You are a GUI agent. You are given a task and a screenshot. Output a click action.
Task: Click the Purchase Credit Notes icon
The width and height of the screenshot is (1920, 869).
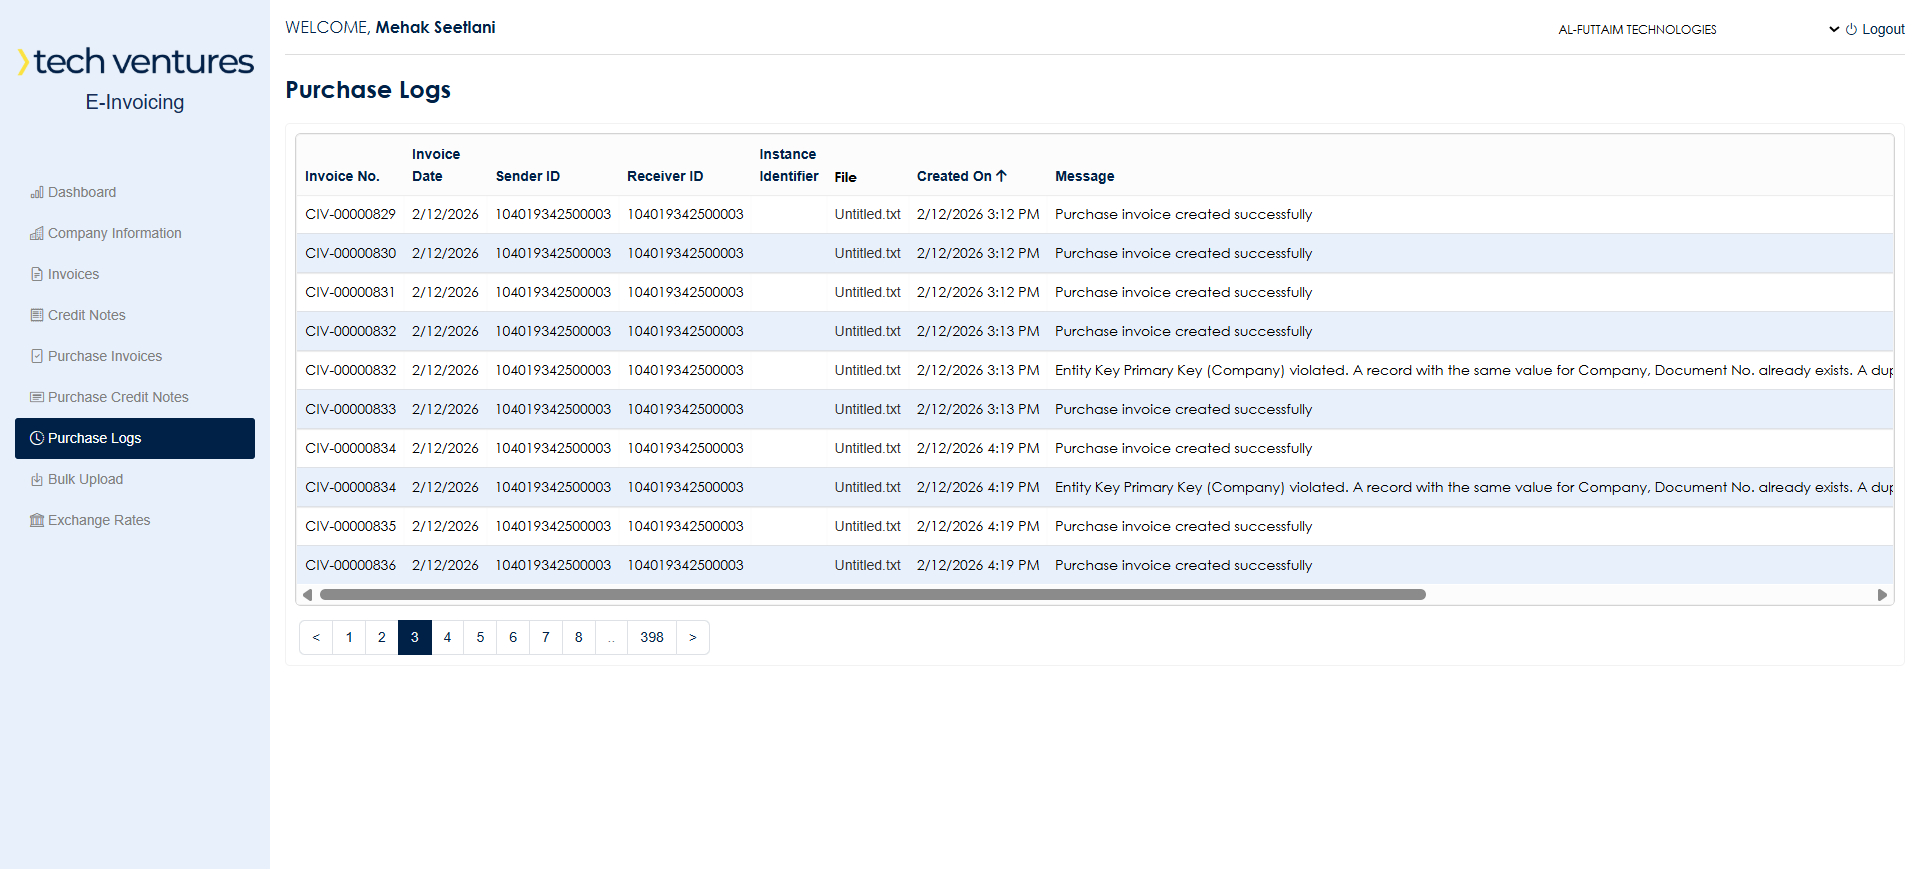point(37,397)
